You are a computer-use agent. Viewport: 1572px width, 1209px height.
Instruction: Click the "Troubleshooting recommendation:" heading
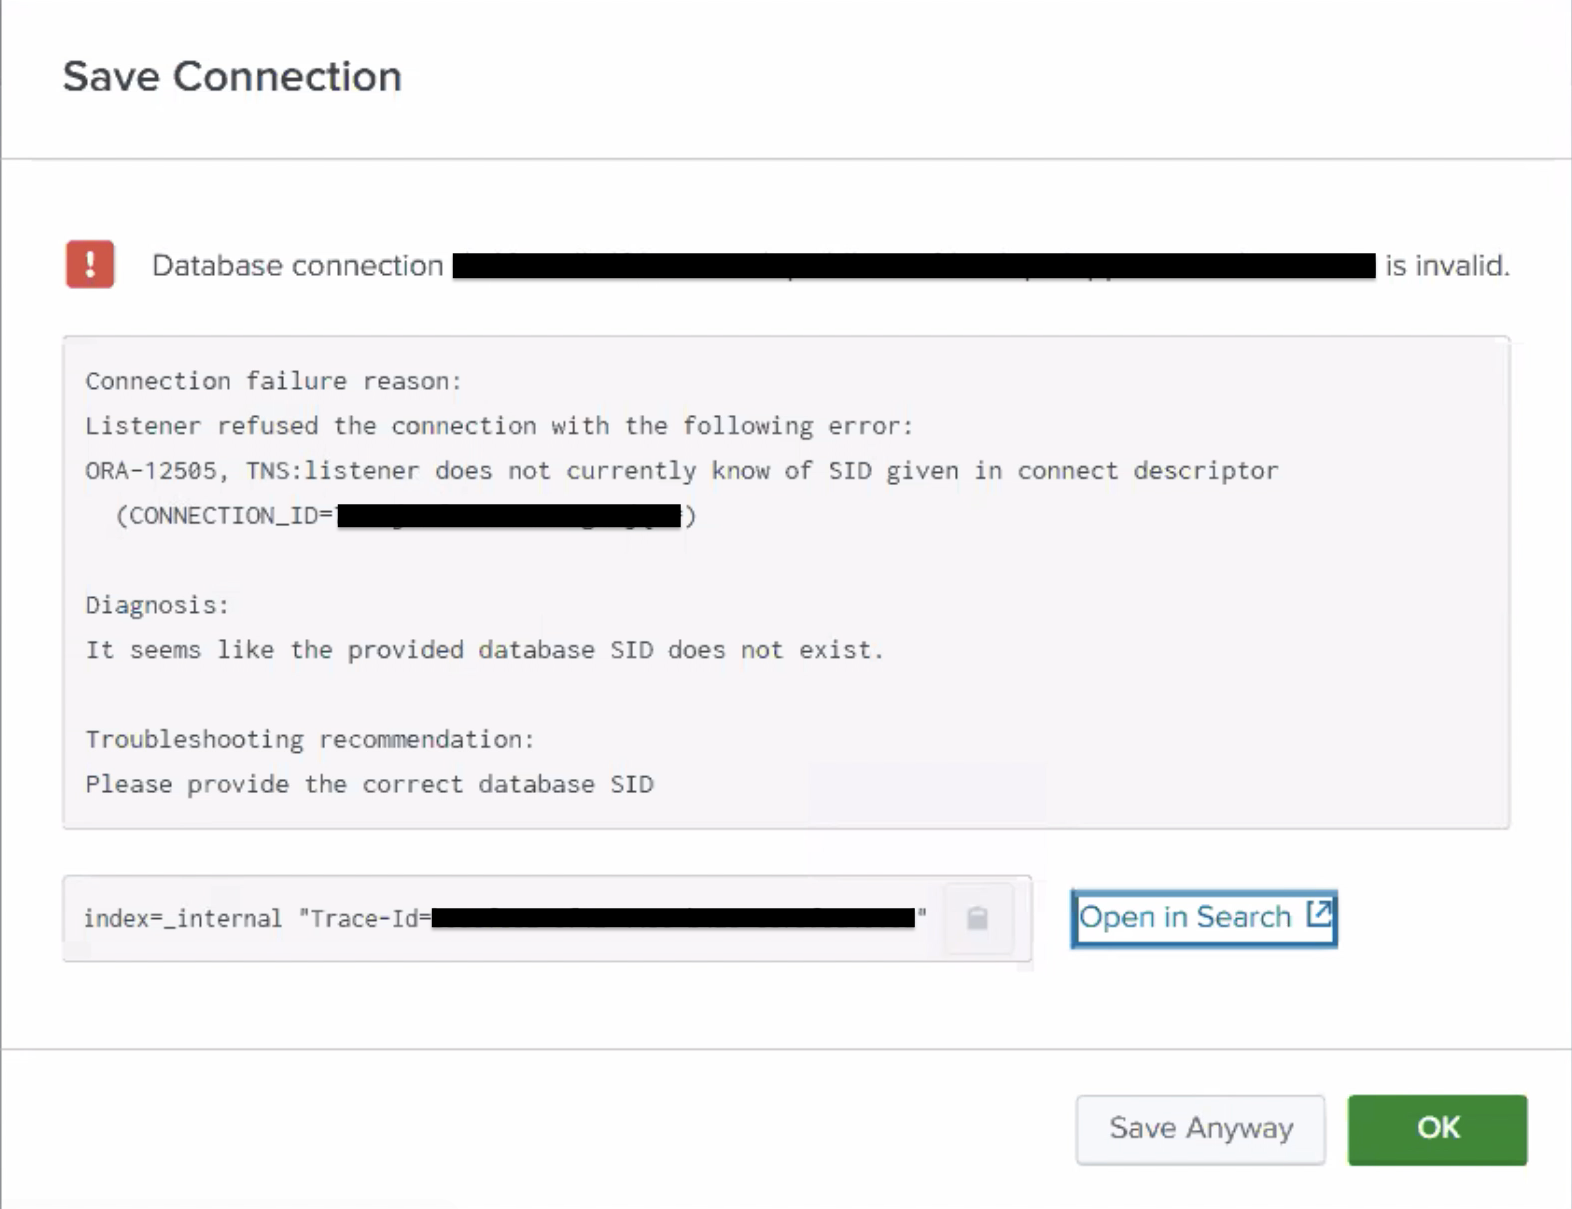pyautogui.click(x=310, y=739)
